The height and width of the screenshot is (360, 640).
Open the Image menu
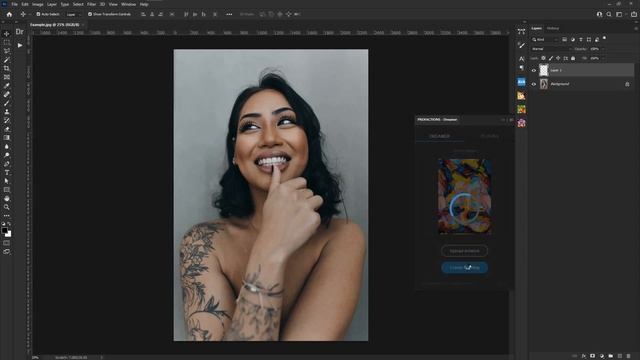[38, 4]
